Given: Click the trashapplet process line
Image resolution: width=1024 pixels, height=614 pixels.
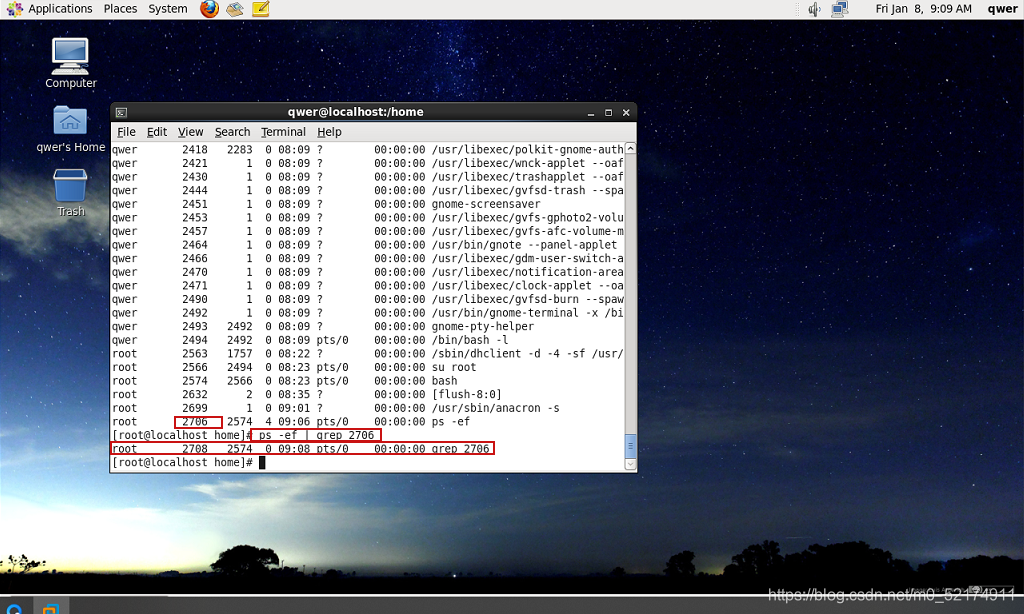Looking at the screenshot, I should 368,177.
